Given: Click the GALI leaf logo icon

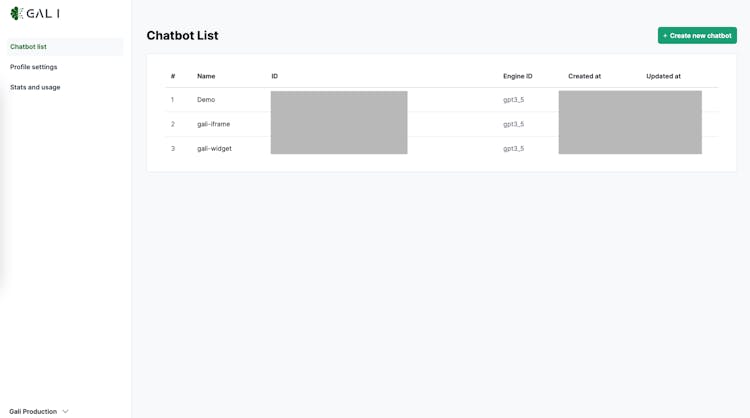Looking at the screenshot, I should (x=16, y=14).
